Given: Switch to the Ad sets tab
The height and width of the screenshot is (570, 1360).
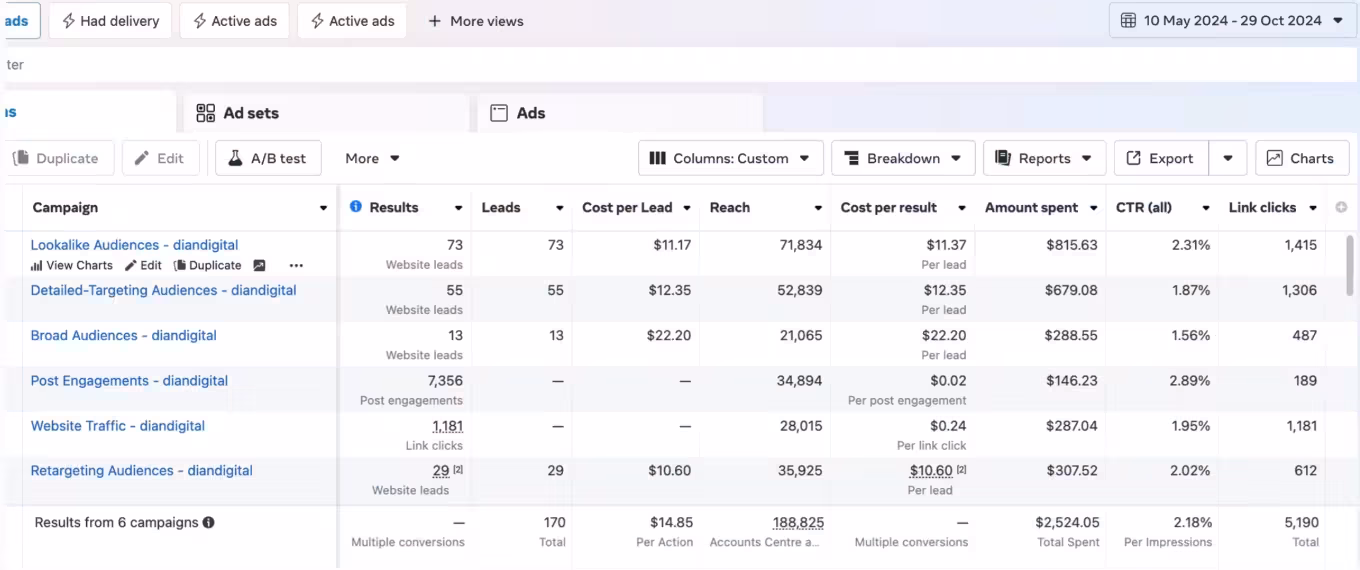Looking at the screenshot, I should (326, 113).
